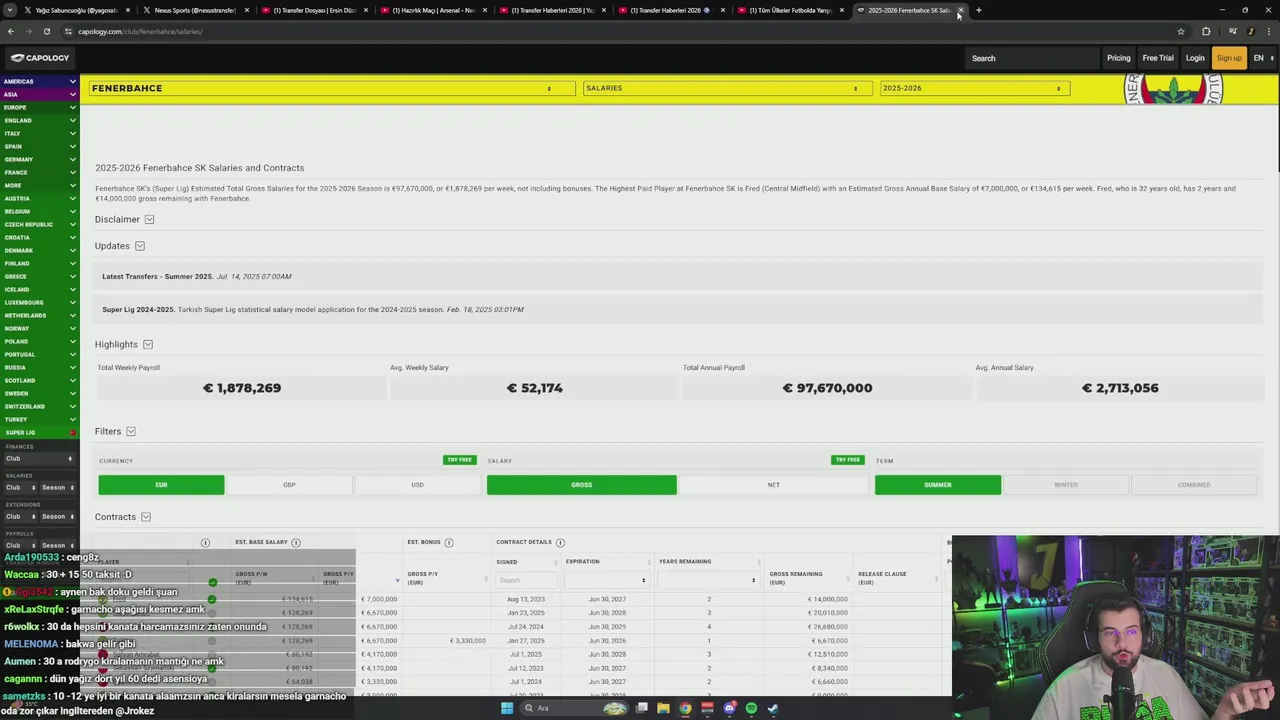Click the Capology logo in header
1280x720 pixels.
click(40, 58)
